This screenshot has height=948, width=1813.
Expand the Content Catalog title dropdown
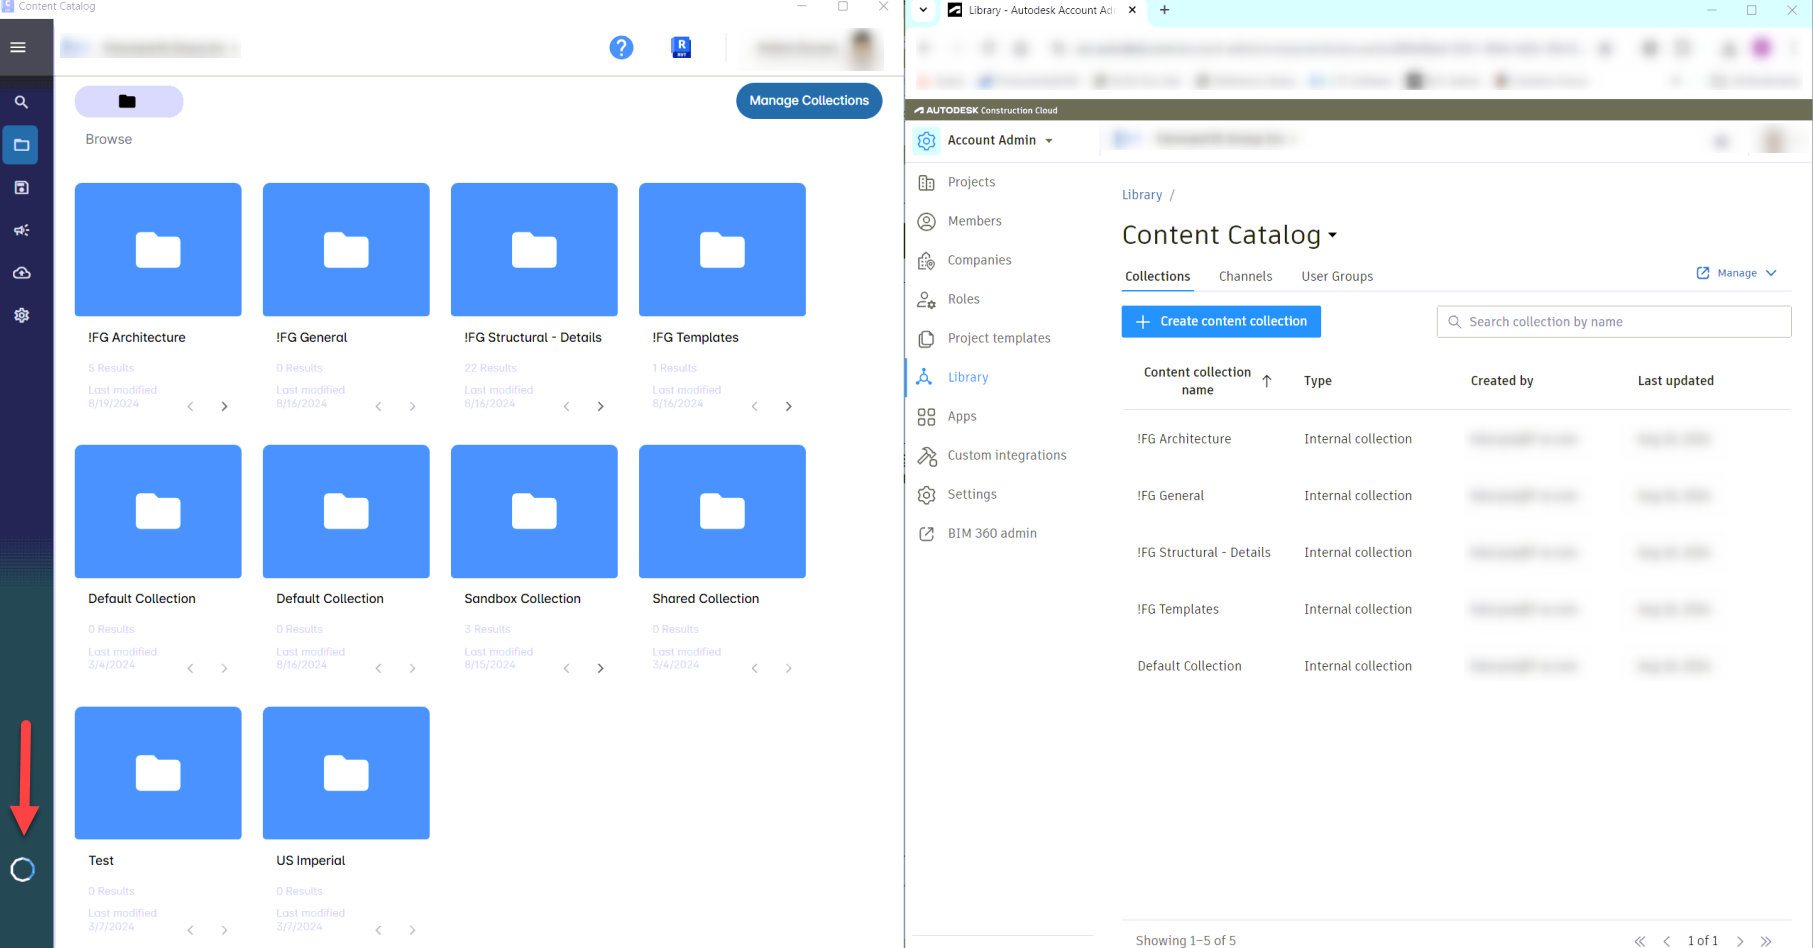[x=1334, y=236]
